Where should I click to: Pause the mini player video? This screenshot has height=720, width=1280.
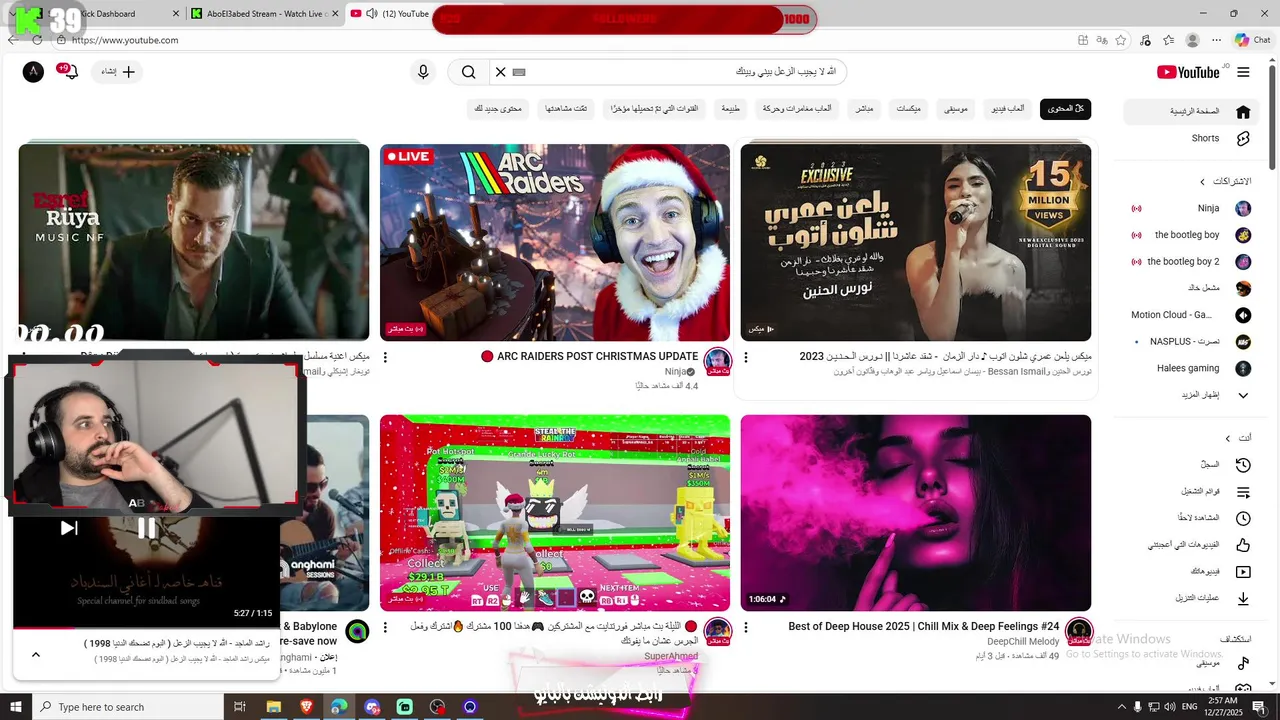[x=146, y=528]
